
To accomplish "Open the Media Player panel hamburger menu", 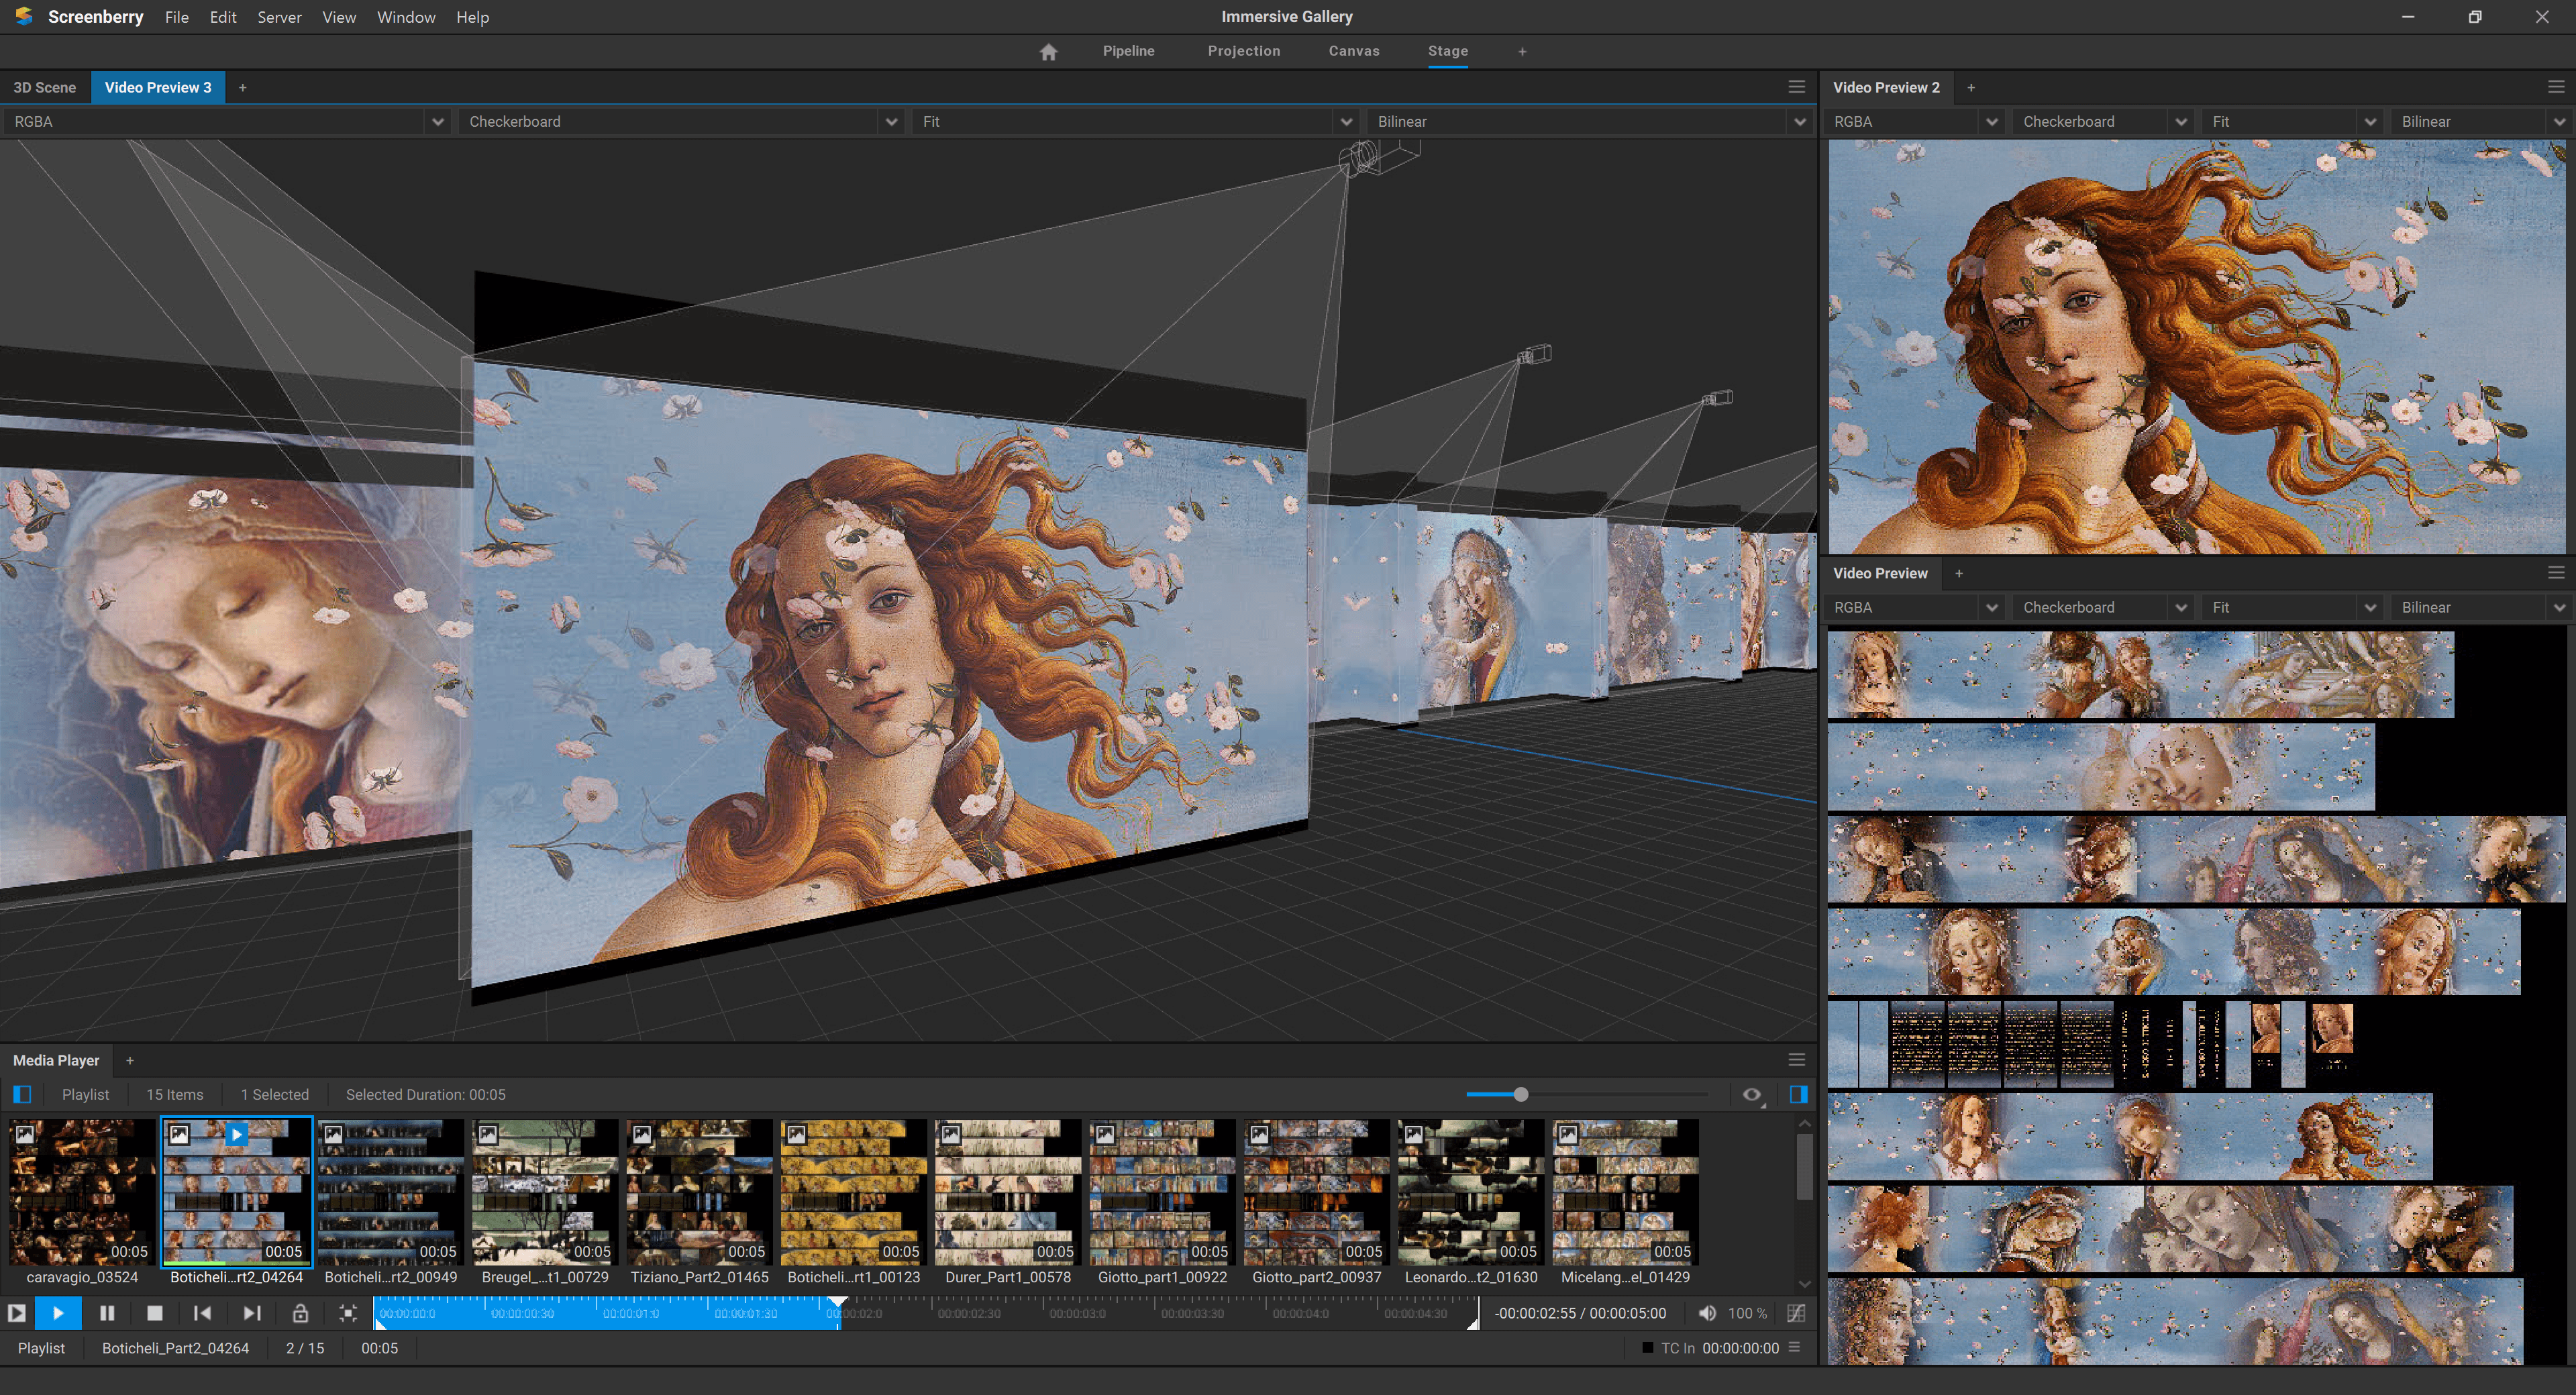I will pos(1796,1060).
